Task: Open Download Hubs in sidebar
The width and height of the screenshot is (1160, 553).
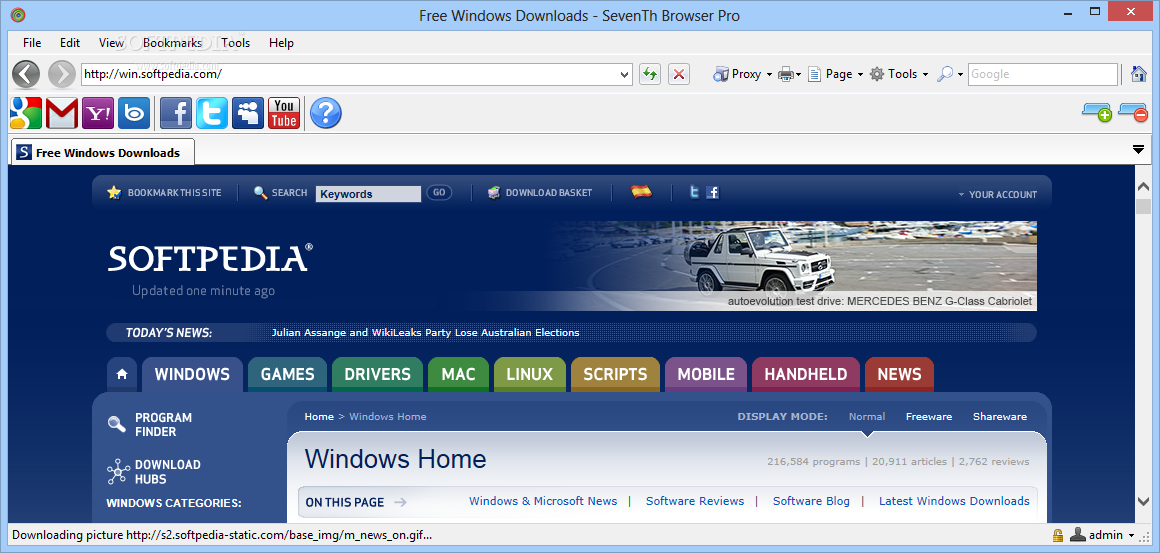Action: click(154, 472)
